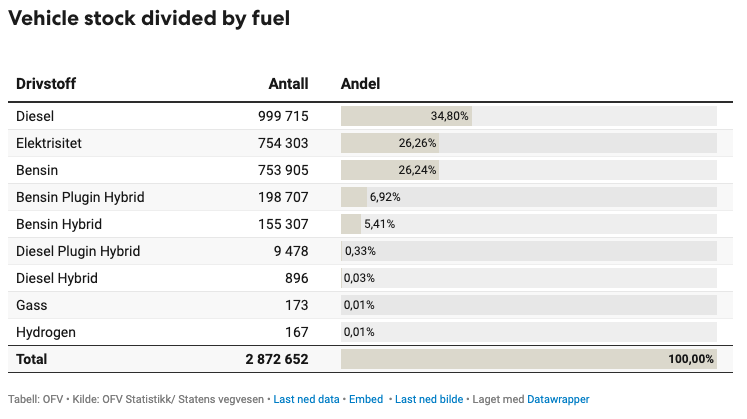Image resolution: width=747 pixels, height=419 pixels.
Task: Open the Datawrapper link
Action: [x=558, y=399]
